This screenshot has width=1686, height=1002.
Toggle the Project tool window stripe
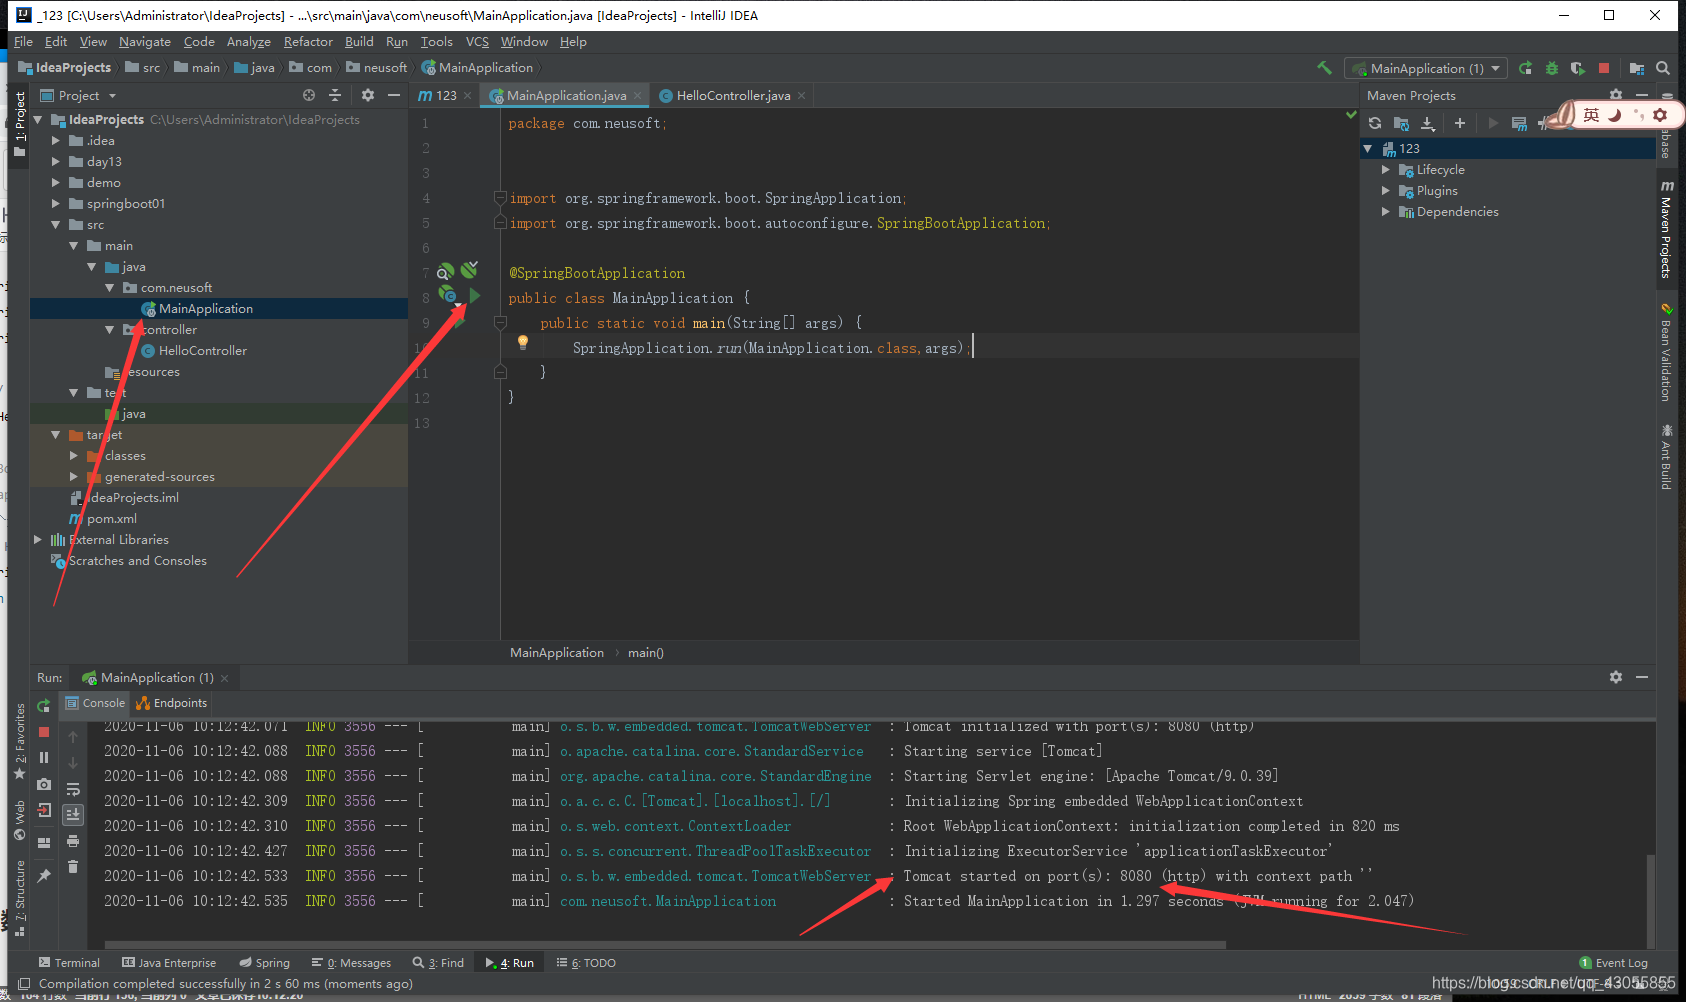pos(19,125)
